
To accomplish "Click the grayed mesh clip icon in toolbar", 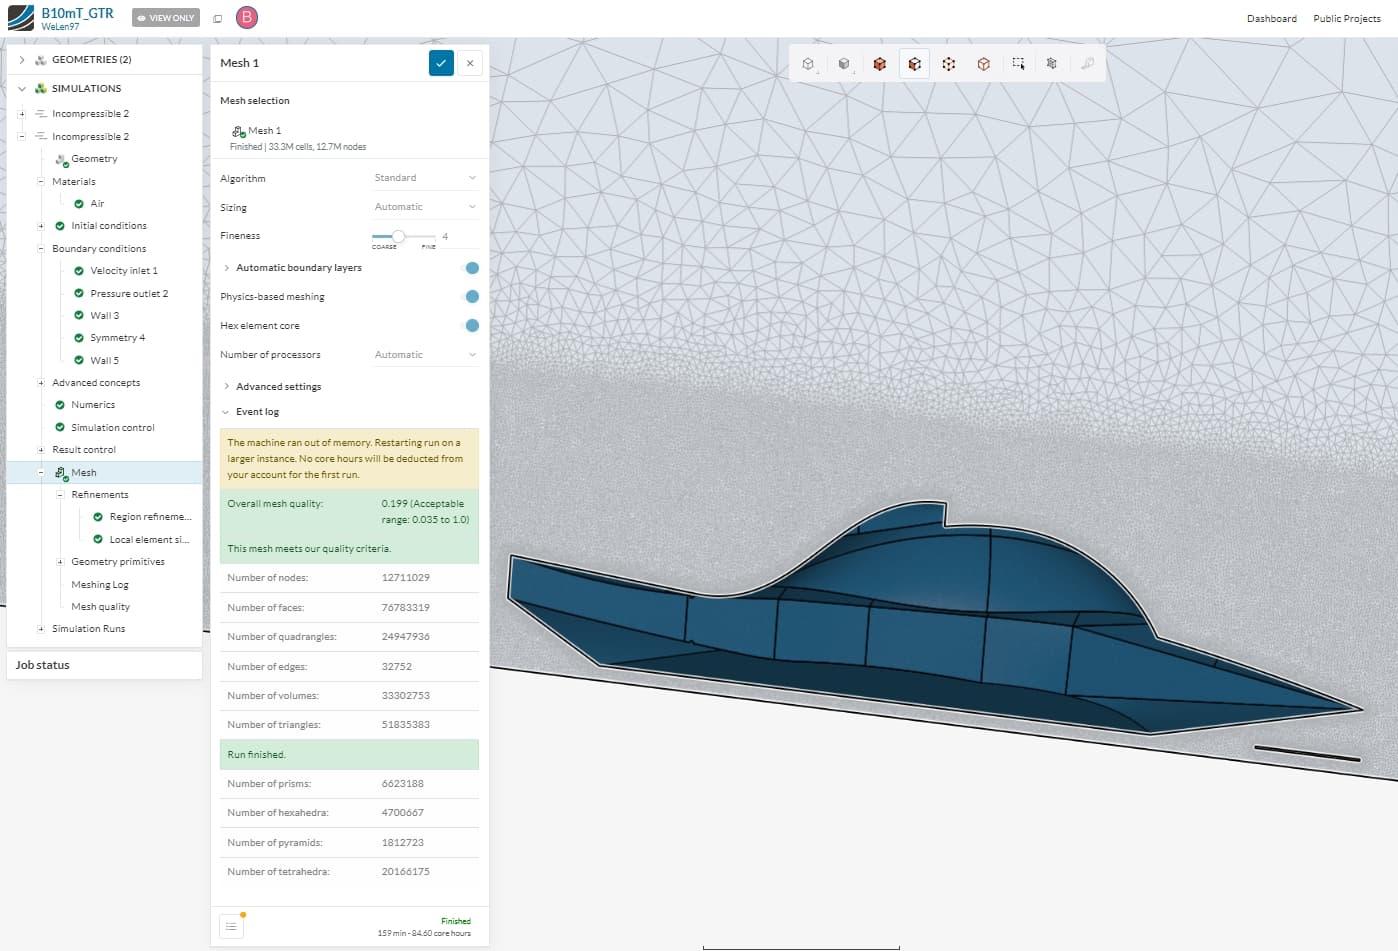I will click(1051, 63).
